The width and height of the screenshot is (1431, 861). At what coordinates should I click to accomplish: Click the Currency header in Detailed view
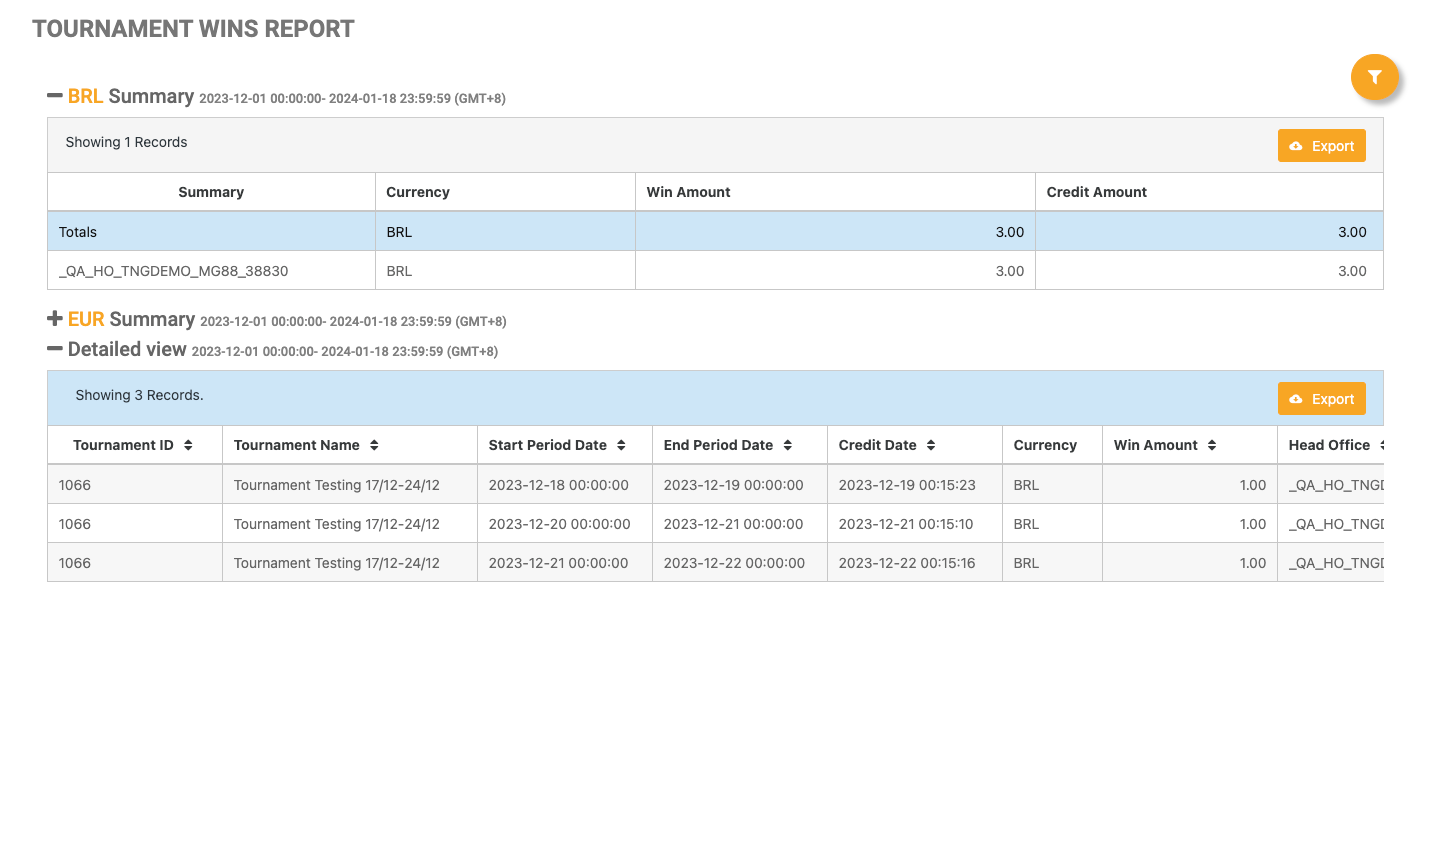[1045, 445]
